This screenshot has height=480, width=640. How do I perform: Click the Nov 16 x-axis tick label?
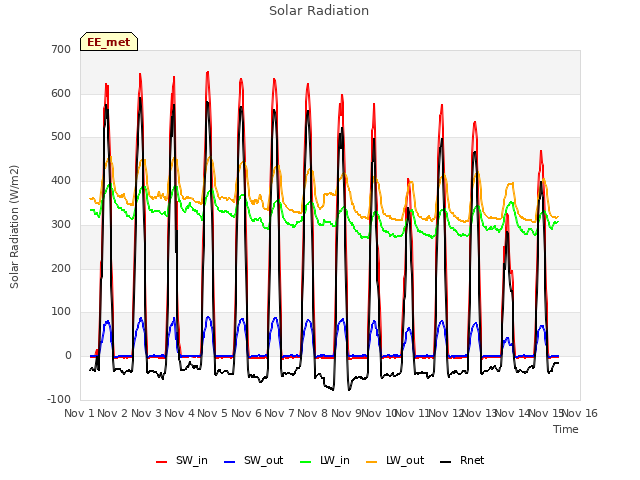pos(580,413)
